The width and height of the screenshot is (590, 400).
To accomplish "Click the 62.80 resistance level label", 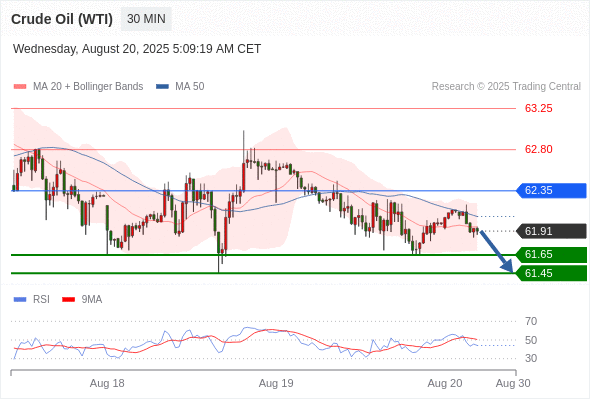I will coord(538,149).
